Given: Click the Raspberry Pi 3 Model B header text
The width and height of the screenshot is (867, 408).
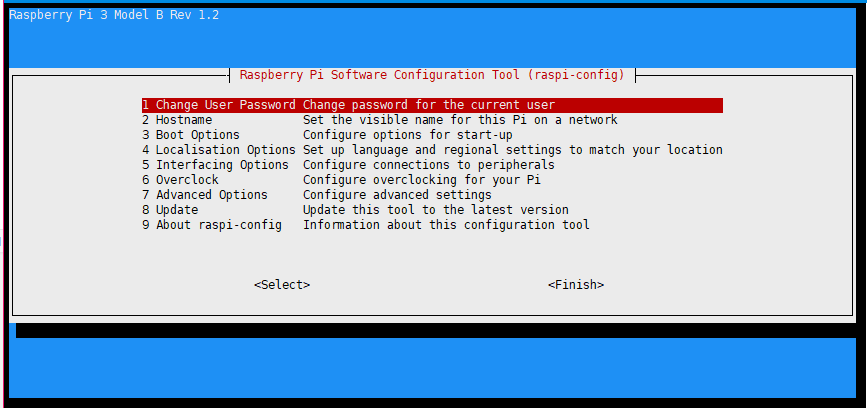Looking at the screenshot, I should [114, 15].
